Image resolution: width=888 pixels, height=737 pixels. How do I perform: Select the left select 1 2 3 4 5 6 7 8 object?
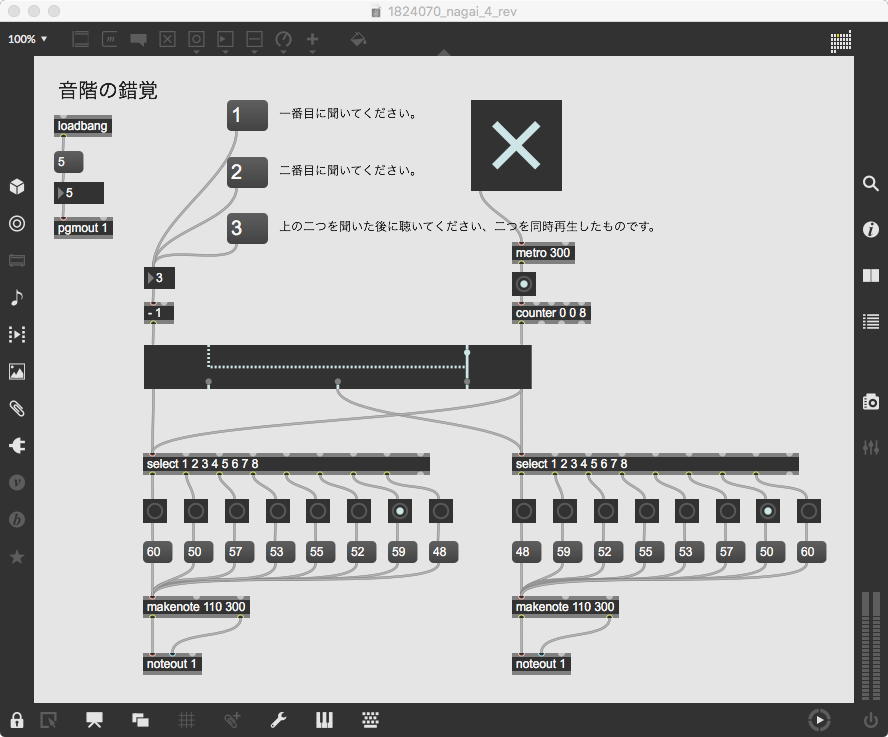287,463
